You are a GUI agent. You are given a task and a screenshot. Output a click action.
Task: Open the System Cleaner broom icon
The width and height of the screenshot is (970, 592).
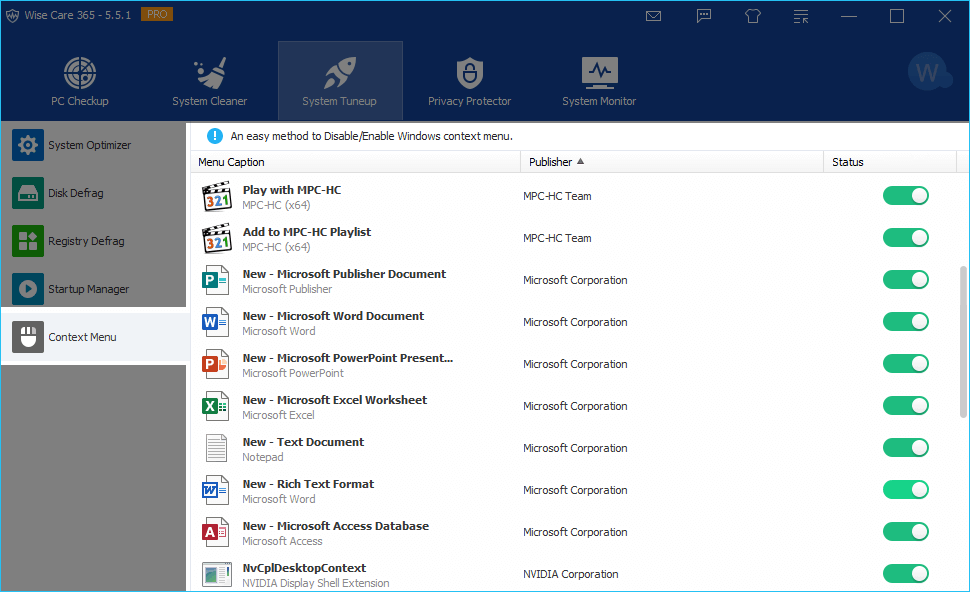(x=210, y=73)
